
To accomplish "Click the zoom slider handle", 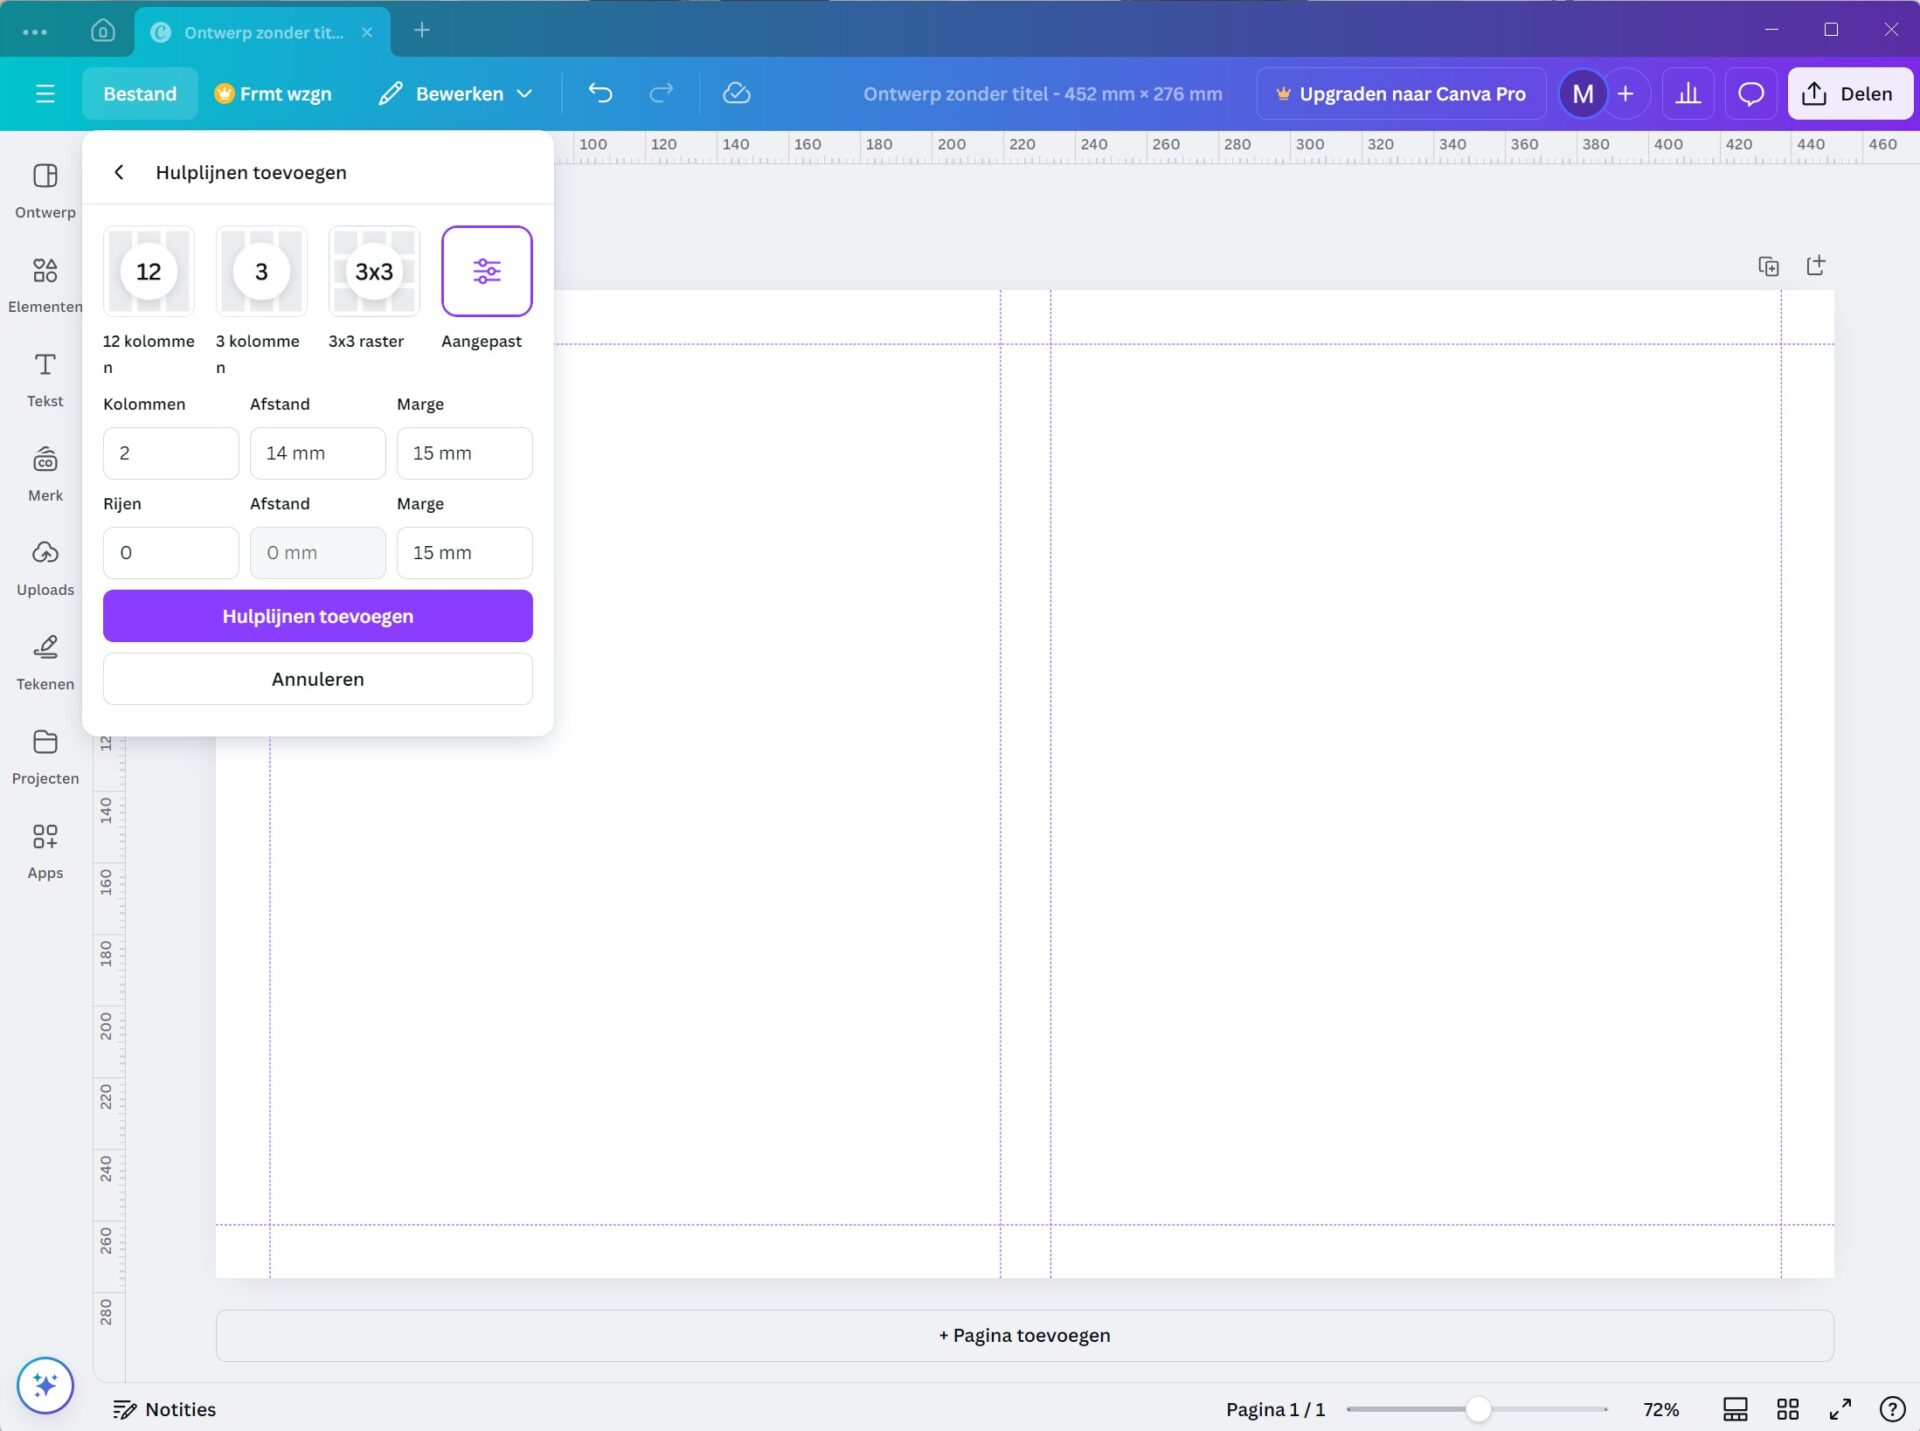I will (1478, 1409).
